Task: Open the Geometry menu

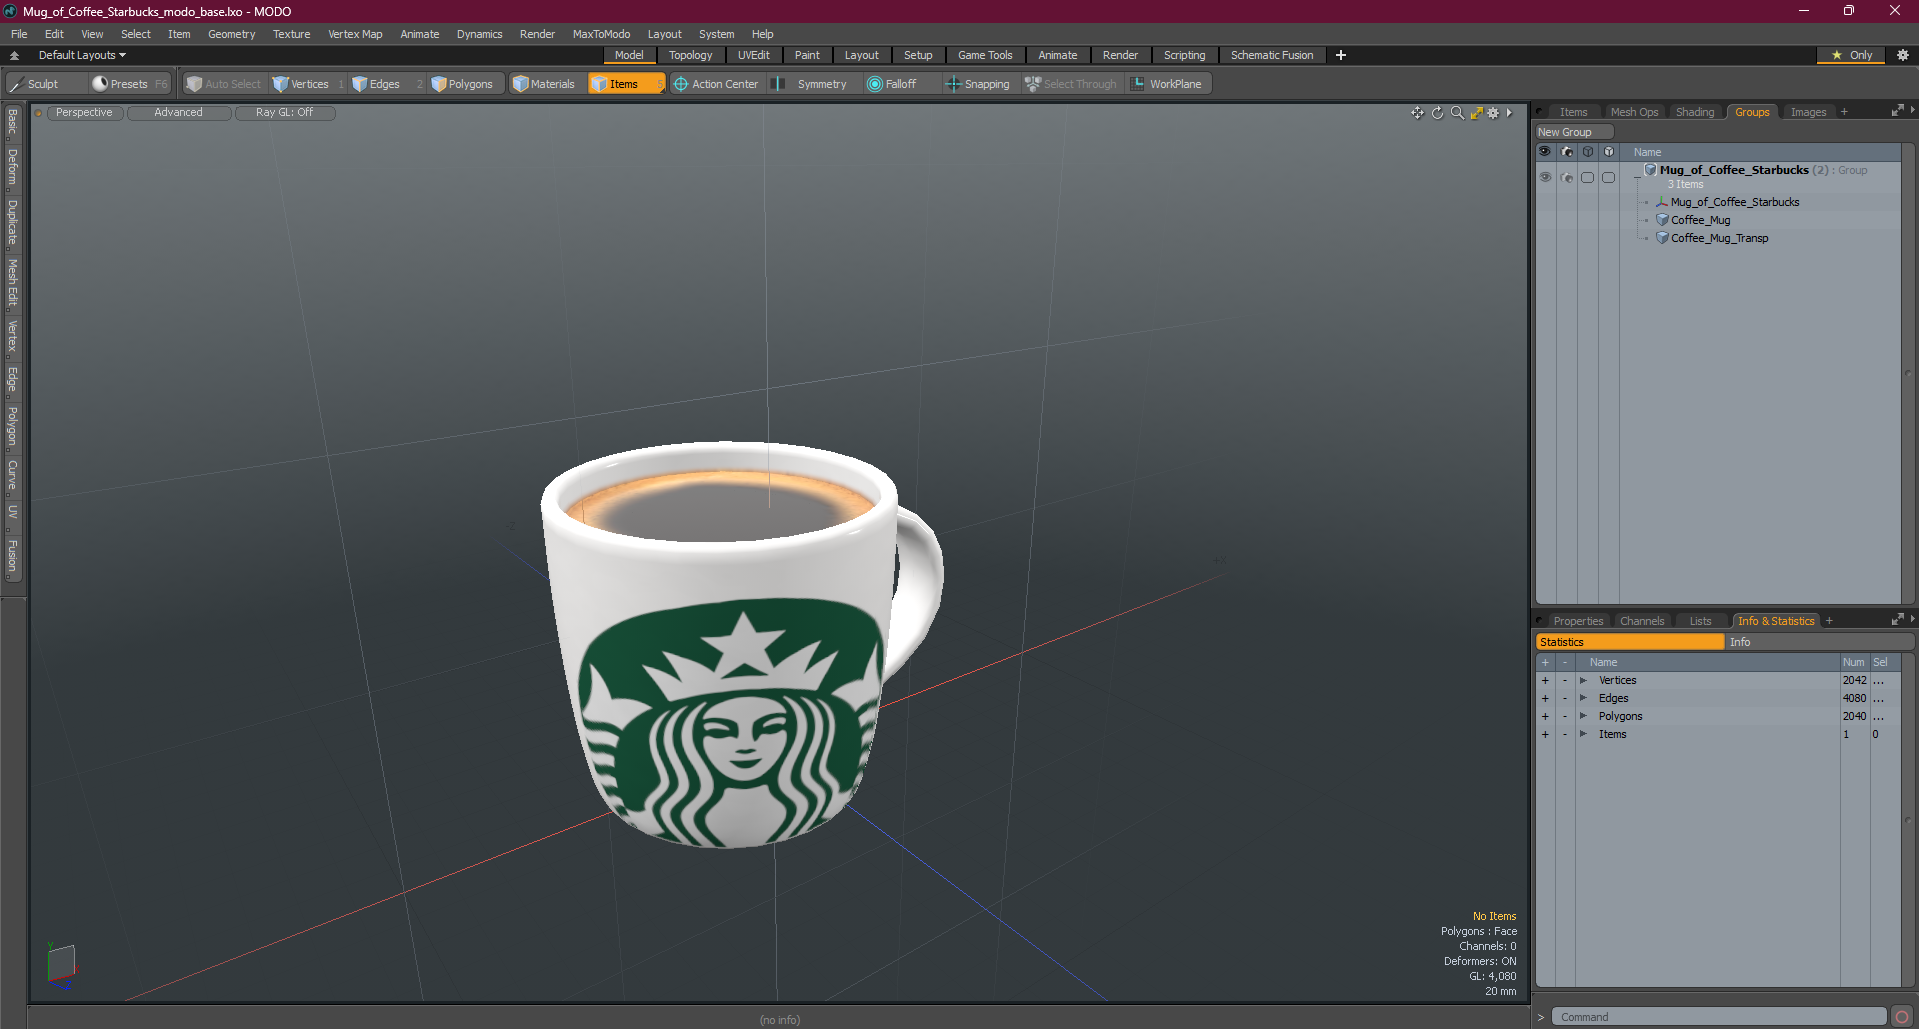Action: (x=231, y=34)
